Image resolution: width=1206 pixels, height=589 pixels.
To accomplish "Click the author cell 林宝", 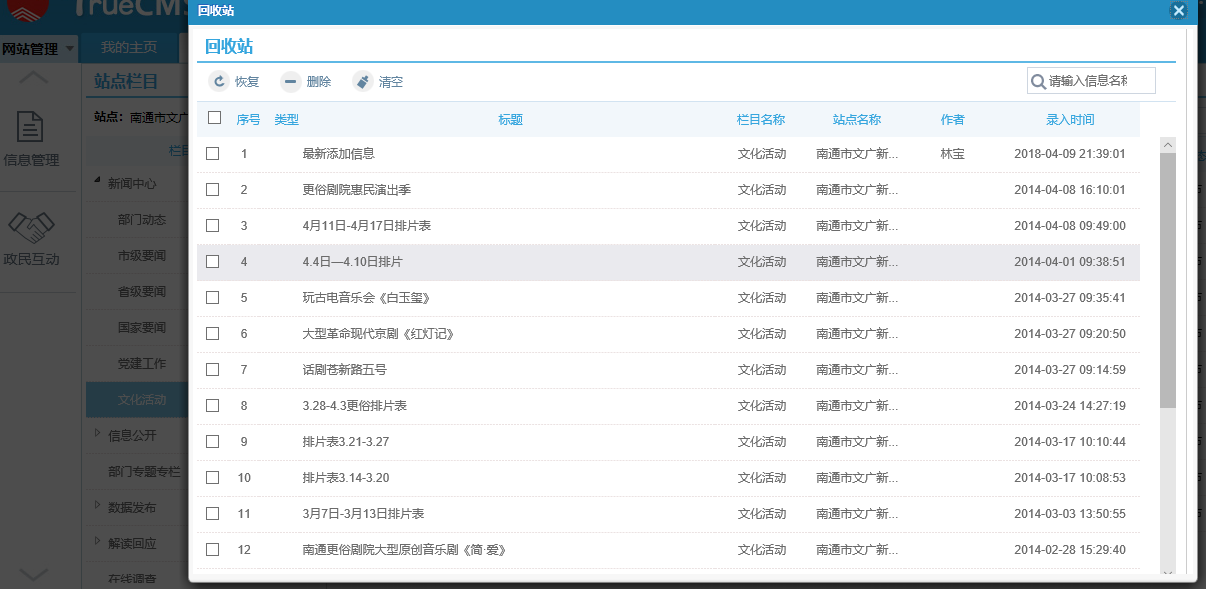I will pos(953,154).
